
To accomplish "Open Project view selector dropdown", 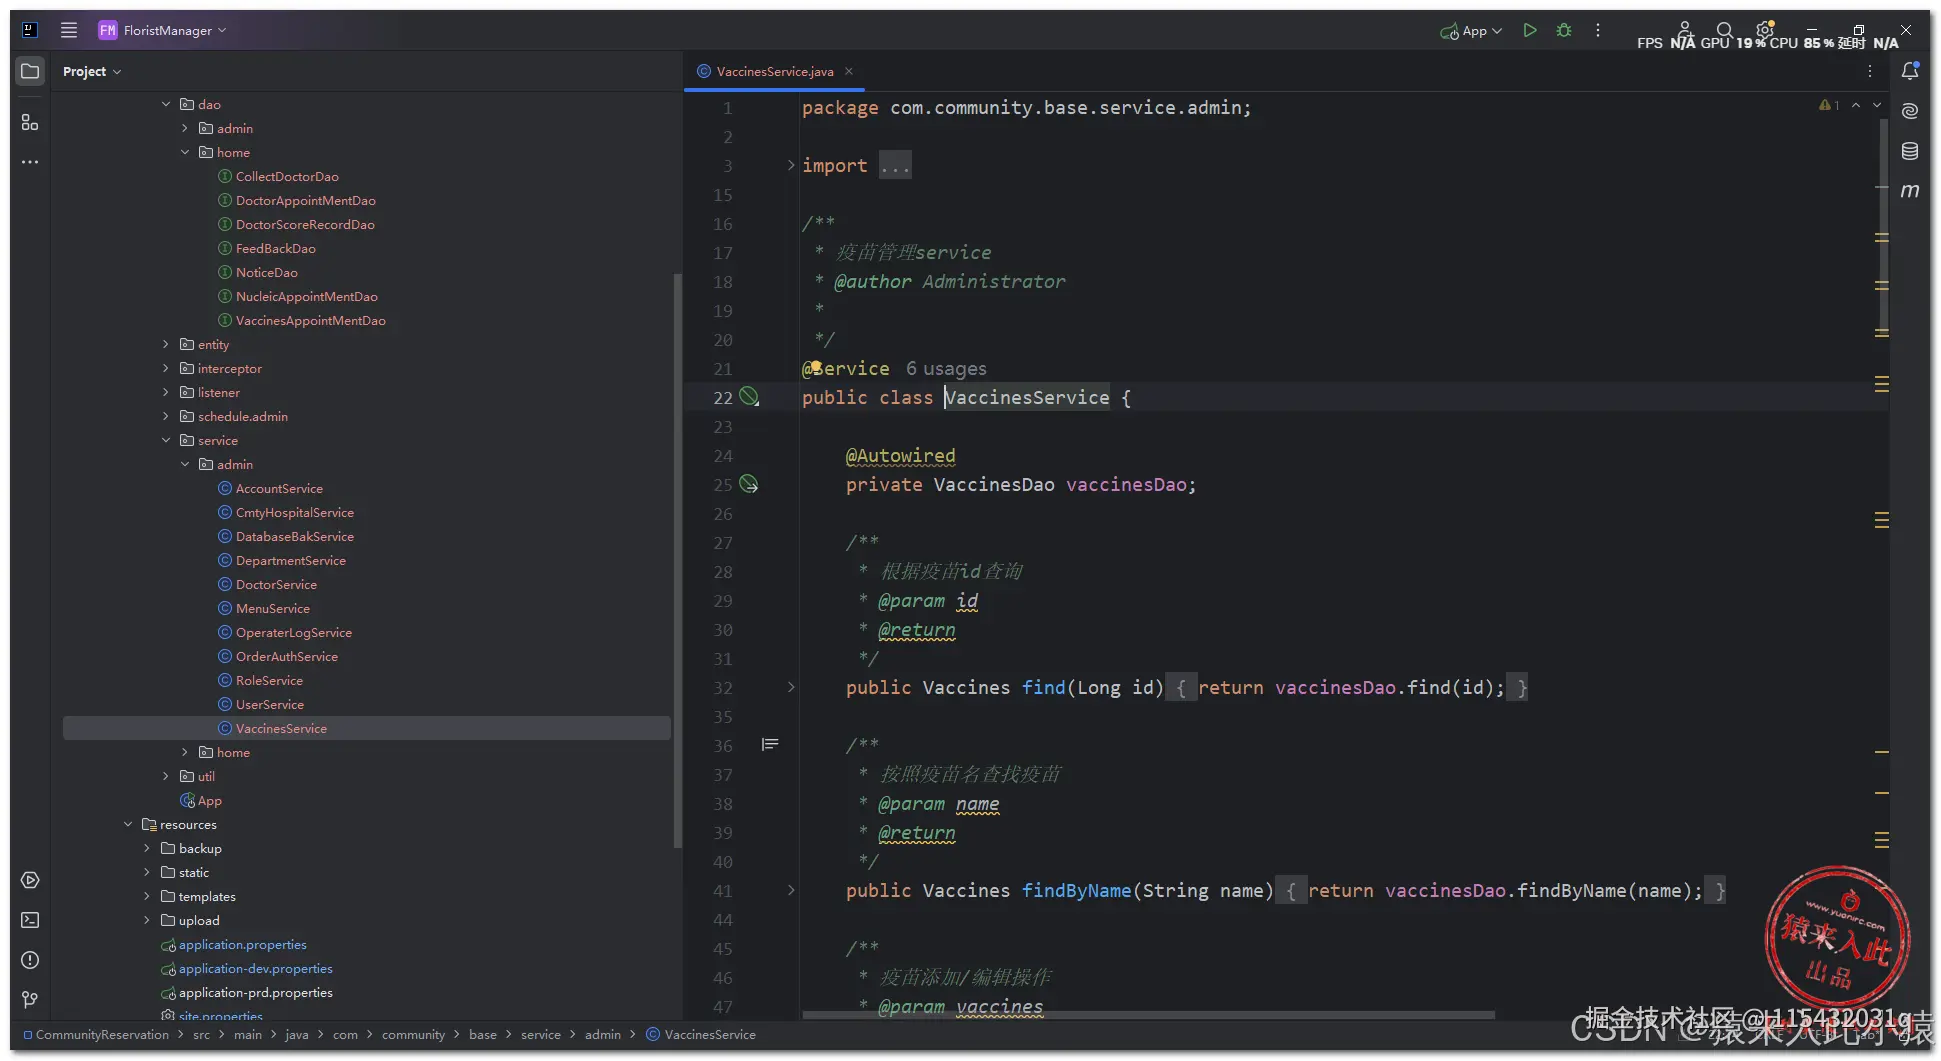I will point(91,71).
